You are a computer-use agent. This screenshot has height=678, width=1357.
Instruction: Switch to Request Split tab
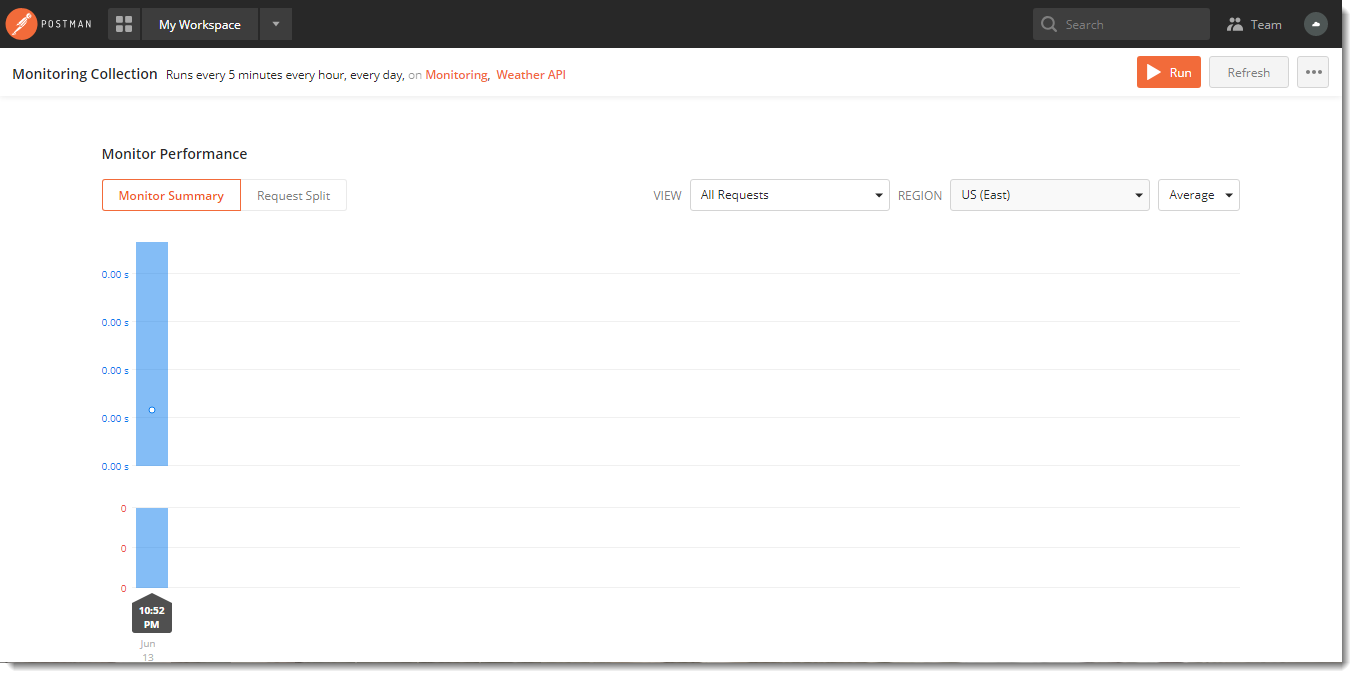tap(293, 196)
